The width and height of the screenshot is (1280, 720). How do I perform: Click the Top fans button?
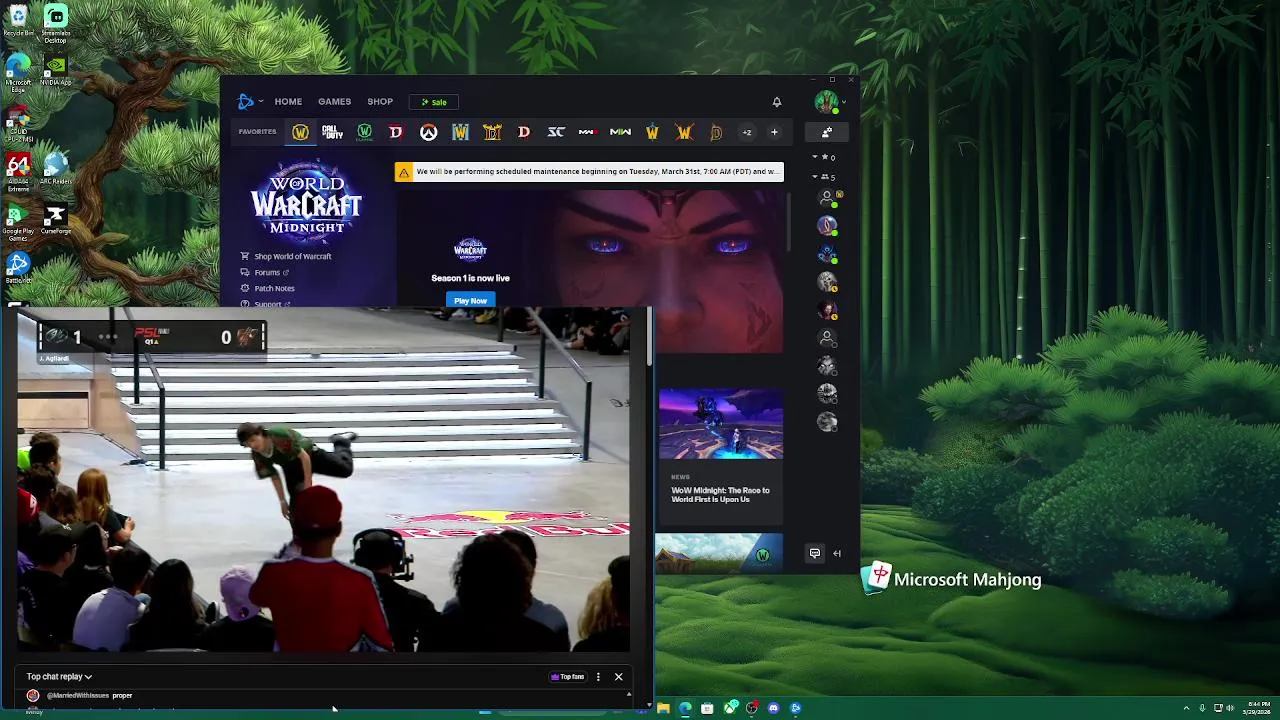pyautogui.click(x=568, y=677)
